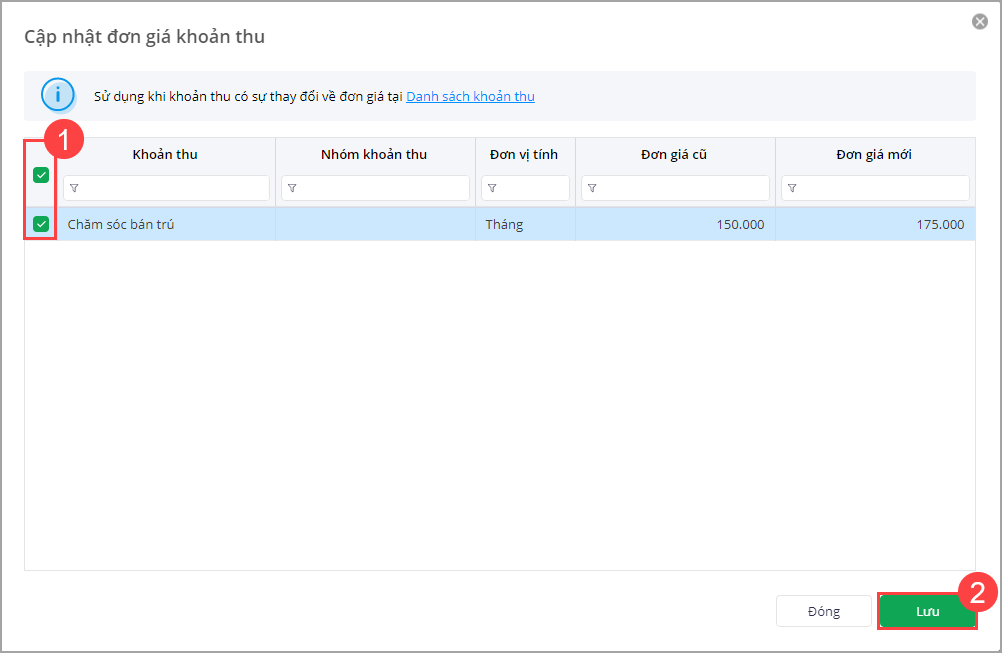Focus the Đơn giá mới filter field

click(x=882, y=188)
